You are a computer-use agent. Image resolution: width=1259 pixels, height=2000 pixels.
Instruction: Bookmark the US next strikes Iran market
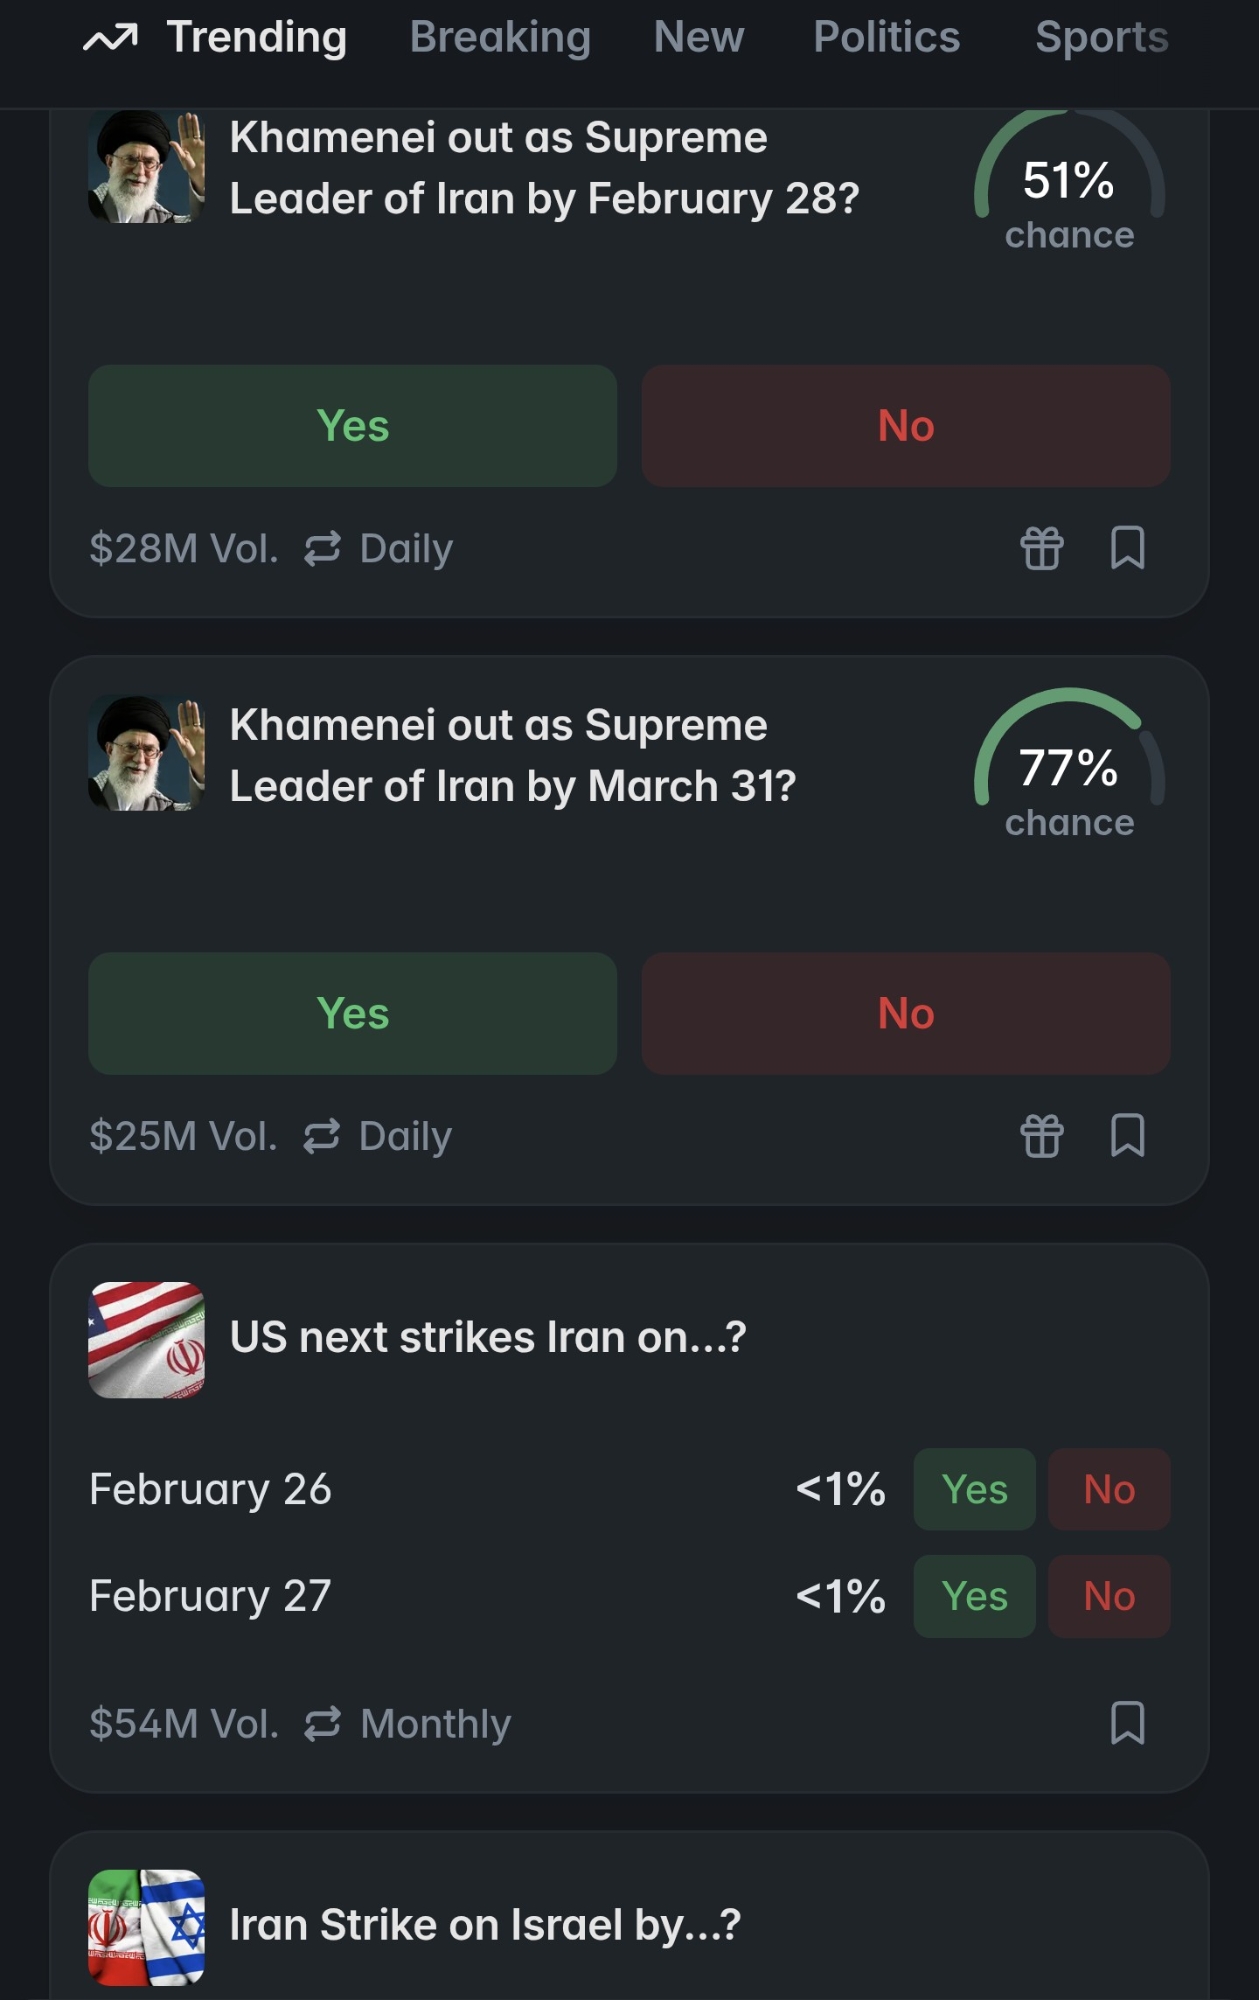click(x=1127, y=1723)
